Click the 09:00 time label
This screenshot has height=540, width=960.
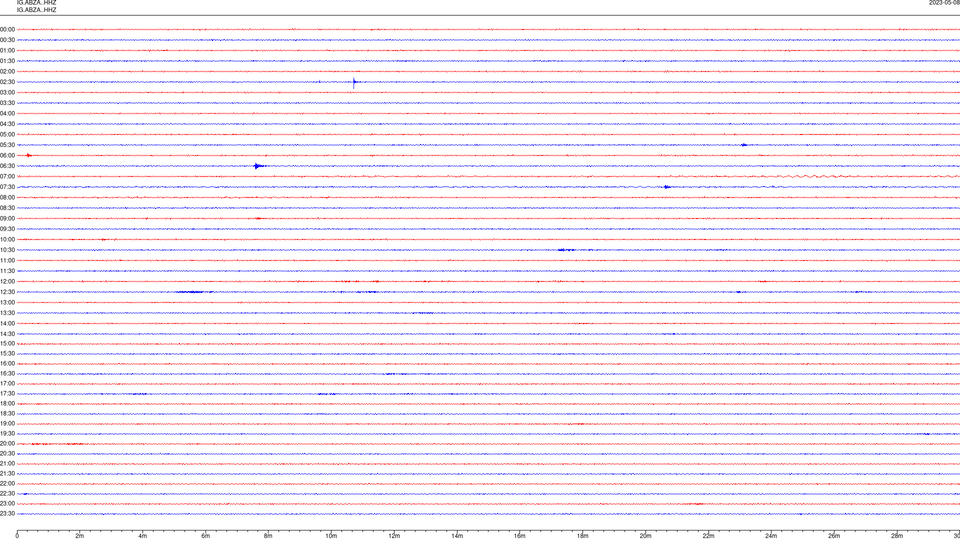coord(7,218)
